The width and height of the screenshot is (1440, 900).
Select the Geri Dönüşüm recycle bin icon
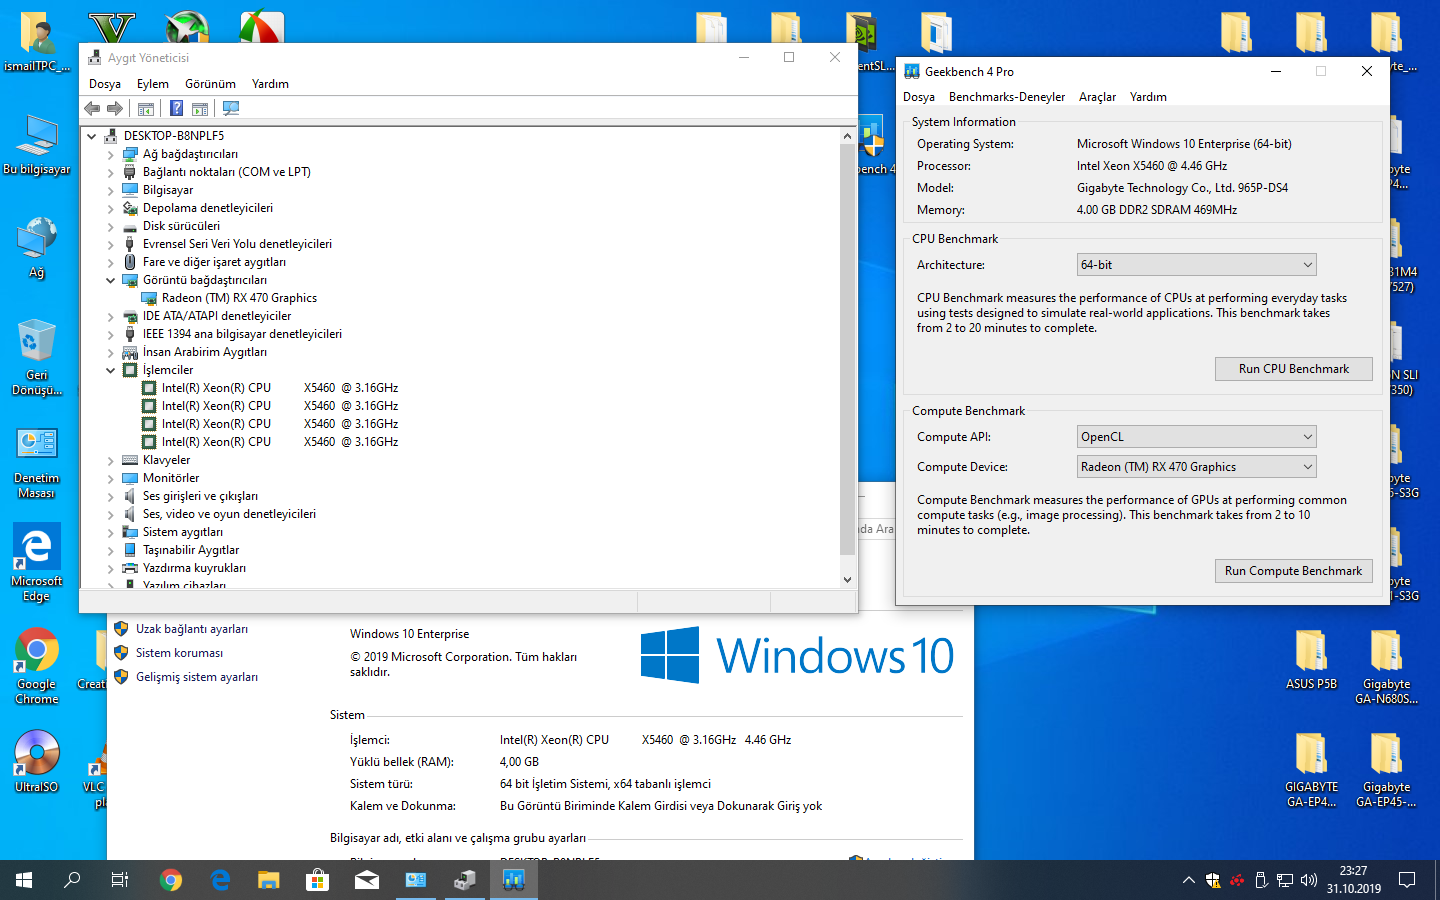click(37, 357)
